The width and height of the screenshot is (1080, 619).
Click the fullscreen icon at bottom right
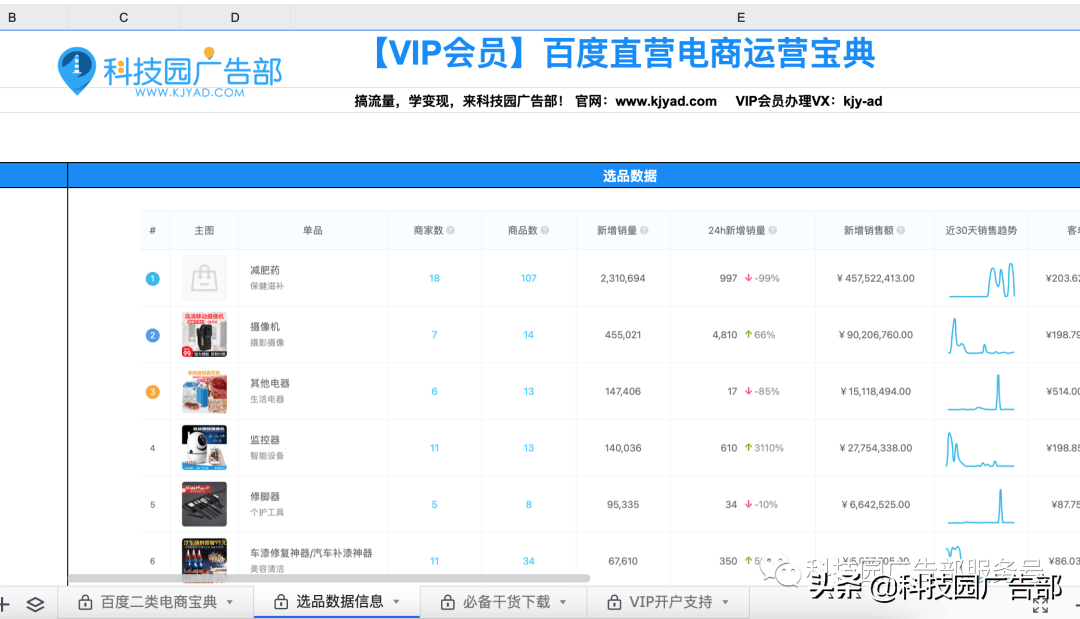click(1040, 603)
